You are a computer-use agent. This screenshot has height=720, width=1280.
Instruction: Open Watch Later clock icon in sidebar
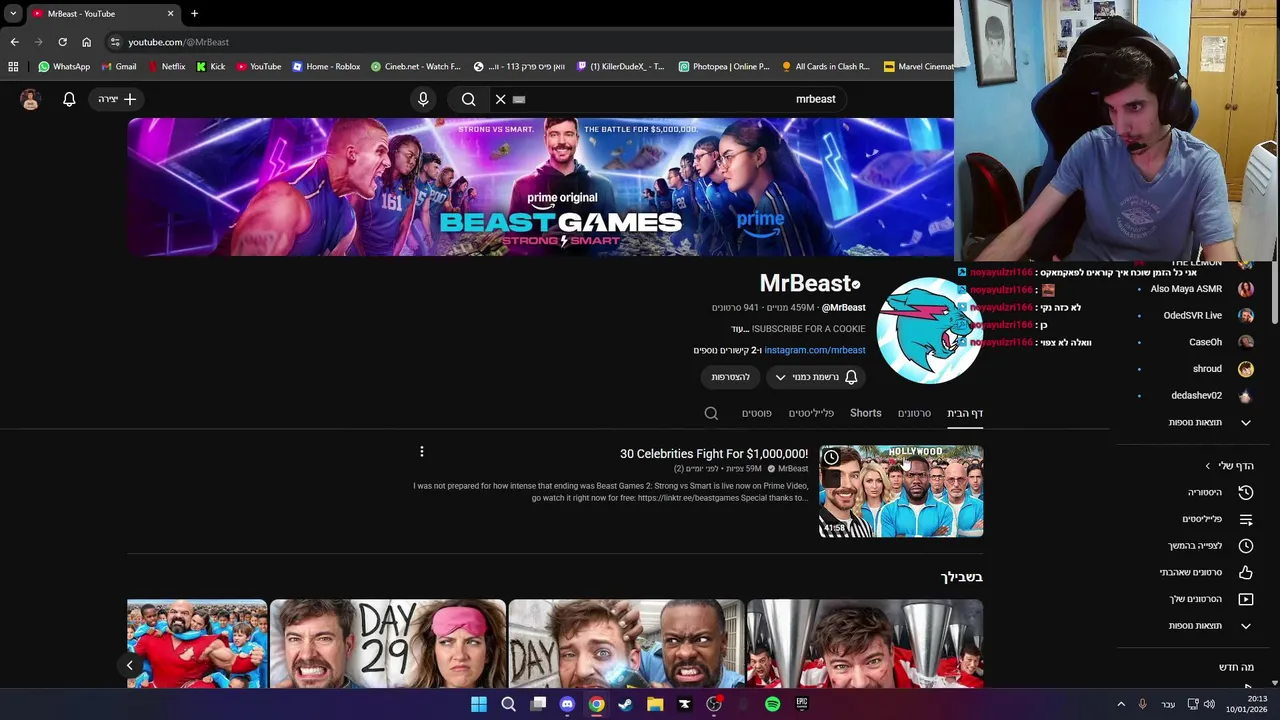1245,546
